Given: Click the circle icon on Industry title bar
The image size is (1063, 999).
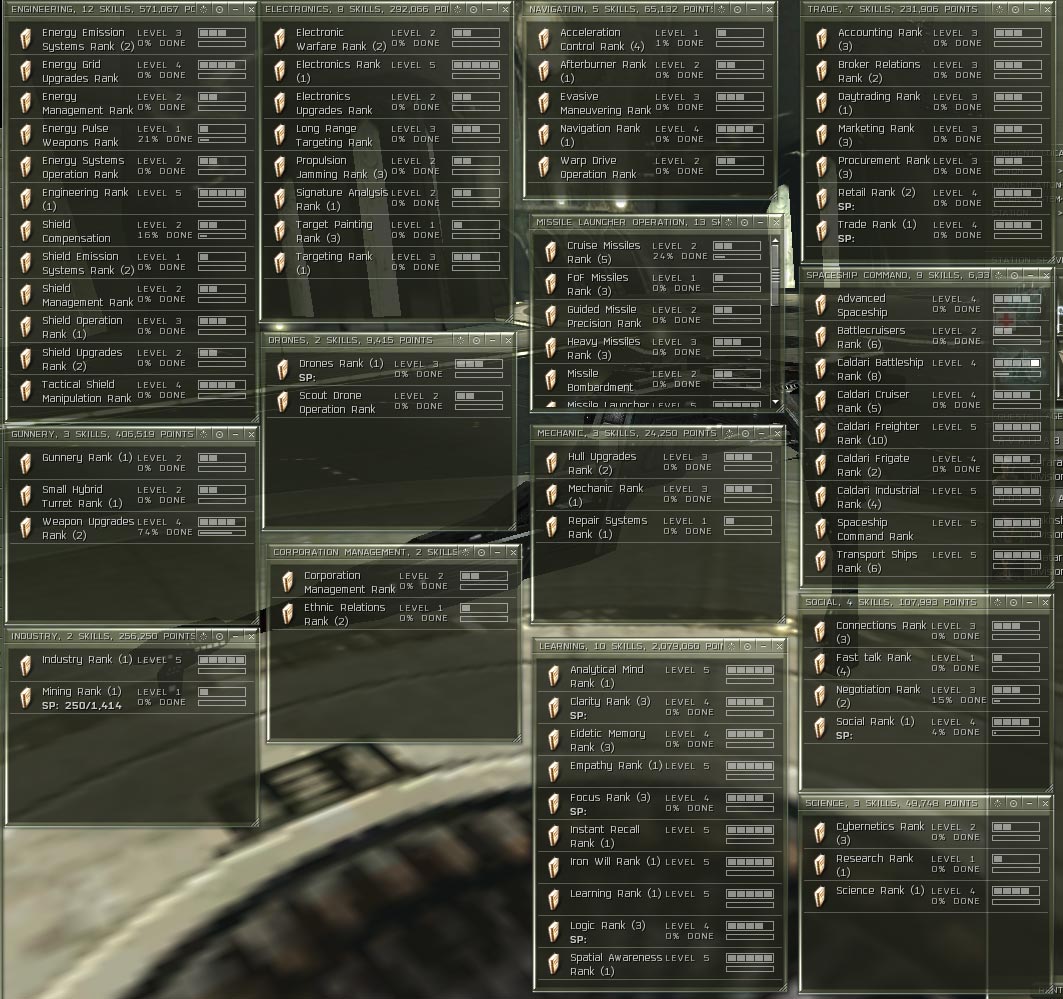Looking at the screenshot, I should tap(220, 636).
